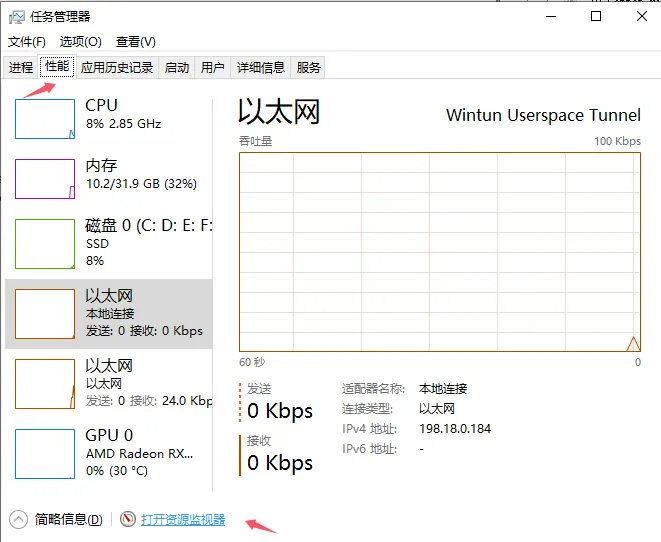This screenshot has height=542, width=661.
Task: Click the Ethernet throughput graph area
Action: click(x=440, y=252)
